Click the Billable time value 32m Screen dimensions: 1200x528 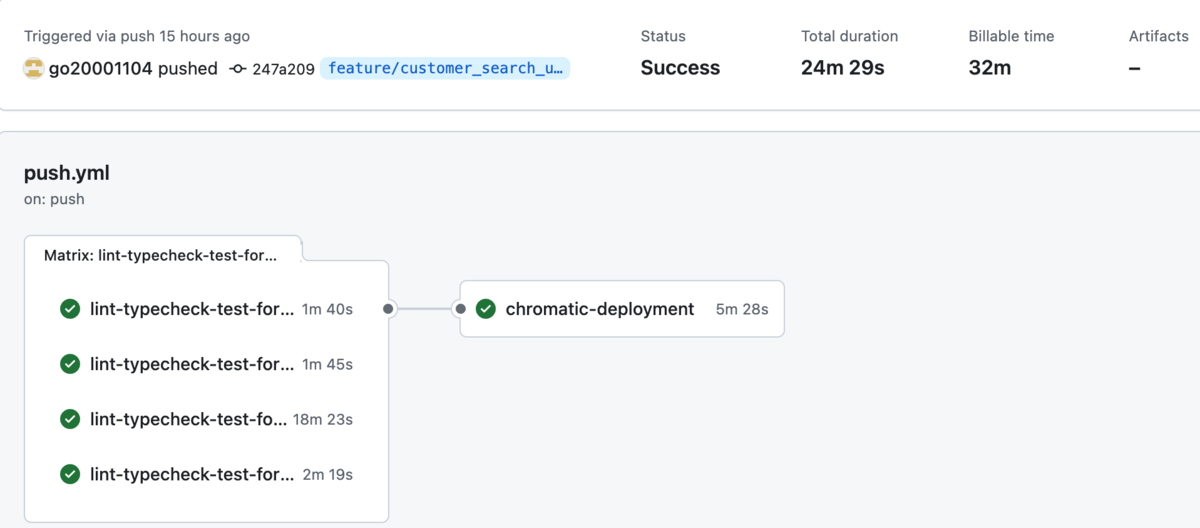(990, 68)
